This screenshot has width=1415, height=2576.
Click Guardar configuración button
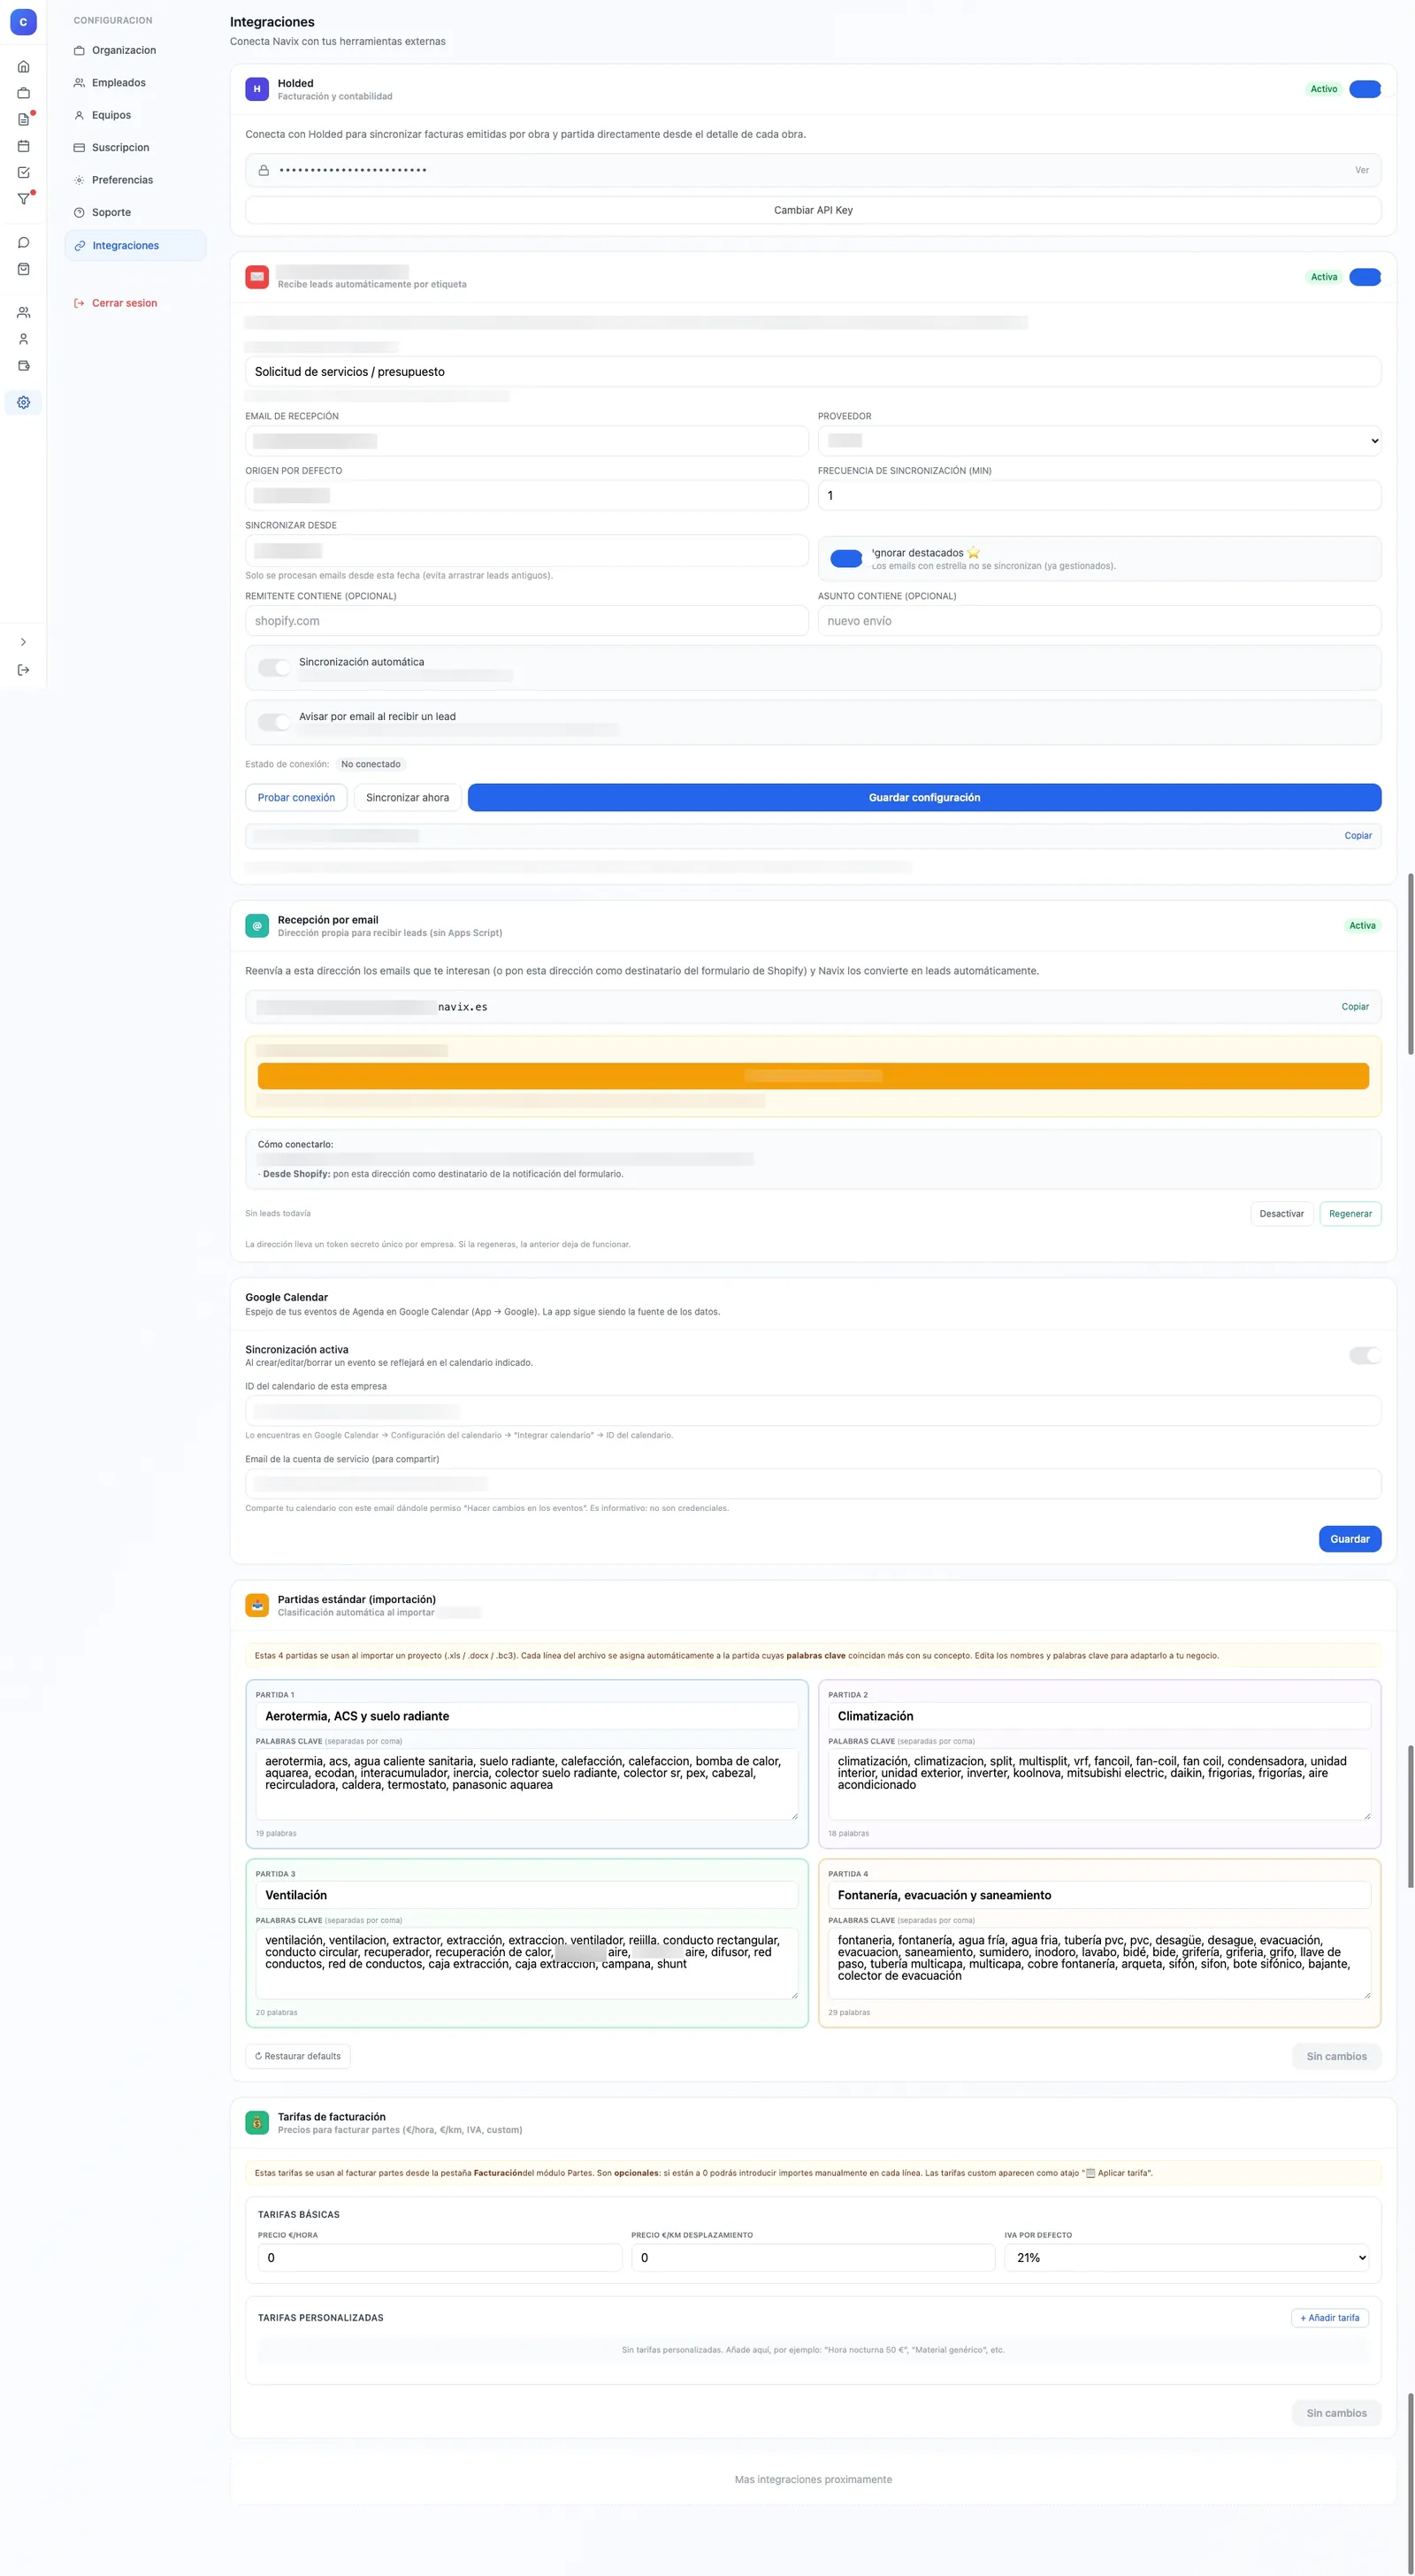tap(924, 798)
